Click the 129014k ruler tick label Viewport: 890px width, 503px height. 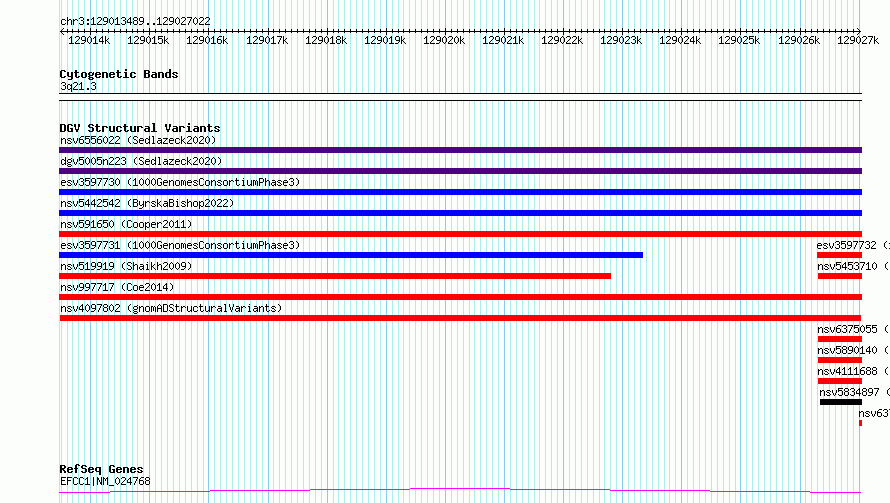pos(89,40)
